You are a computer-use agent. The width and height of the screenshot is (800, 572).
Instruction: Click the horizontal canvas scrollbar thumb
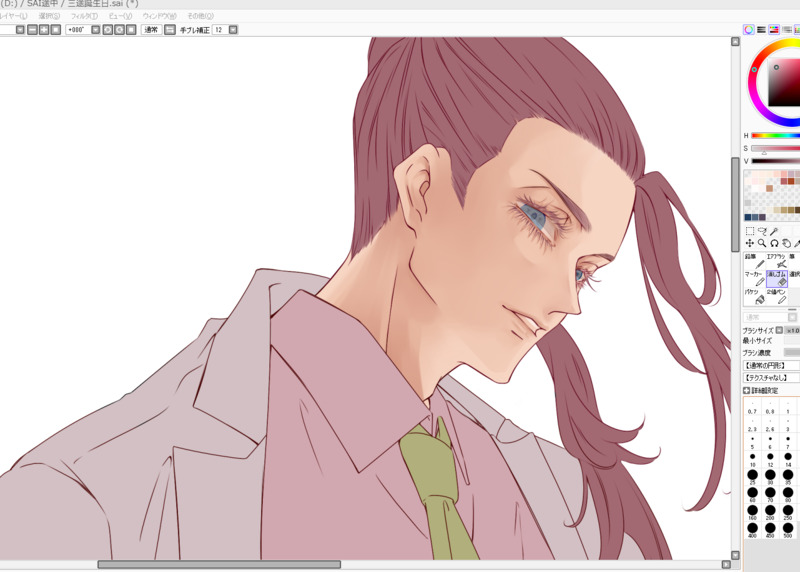coord(219,564)
